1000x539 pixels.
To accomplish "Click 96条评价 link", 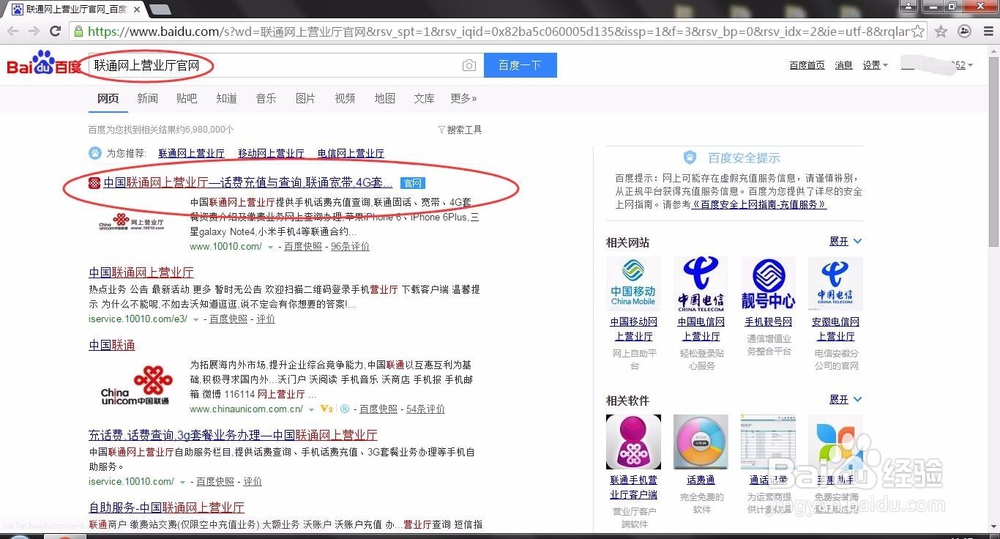I will pos(350,246).
